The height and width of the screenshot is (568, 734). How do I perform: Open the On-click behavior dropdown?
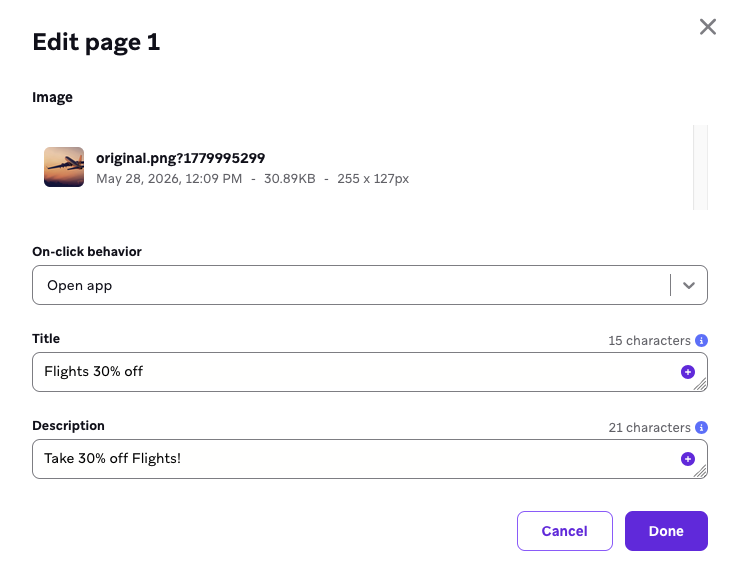tap(370, 285)
